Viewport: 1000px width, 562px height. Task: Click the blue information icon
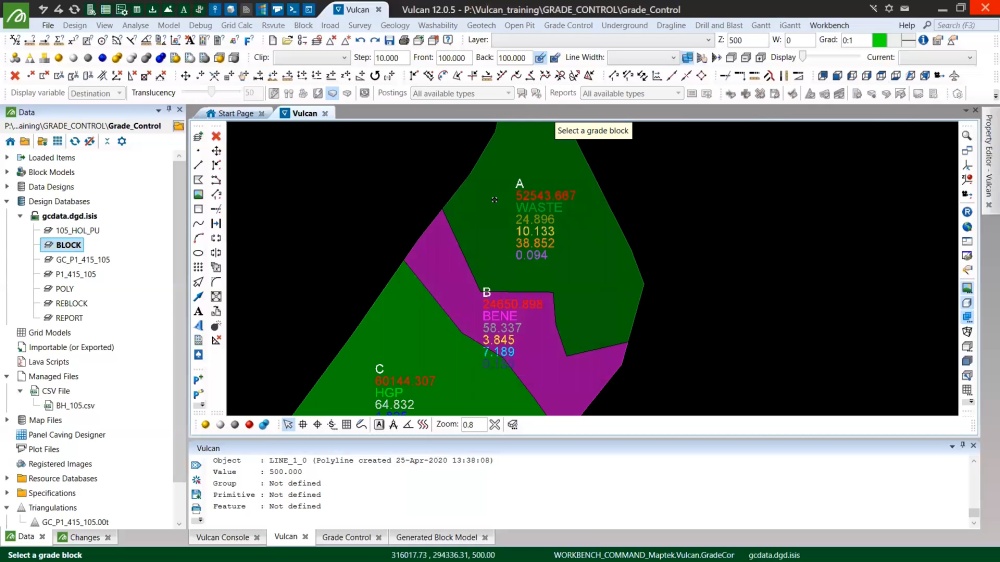tap(923, 40)
